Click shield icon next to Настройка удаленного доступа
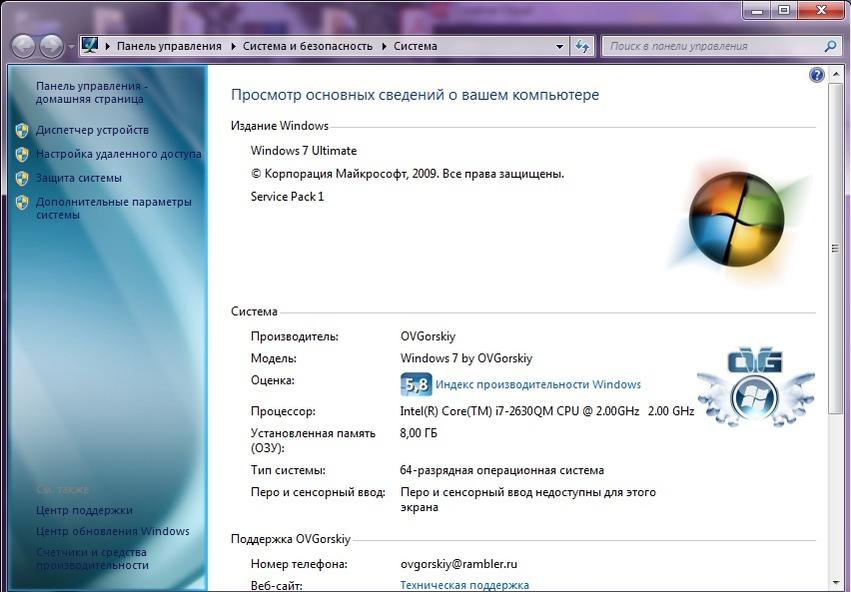 click(x=22, y=155)
